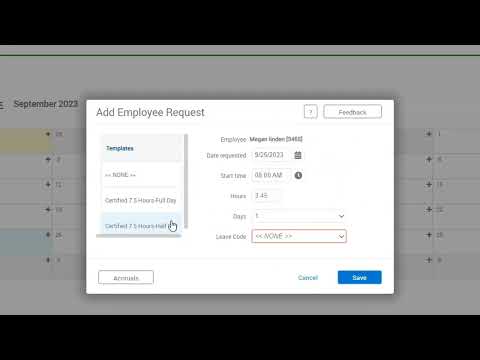The image size is (480, 360).
Task: Select the << NONE >> template
Action: 142,175
